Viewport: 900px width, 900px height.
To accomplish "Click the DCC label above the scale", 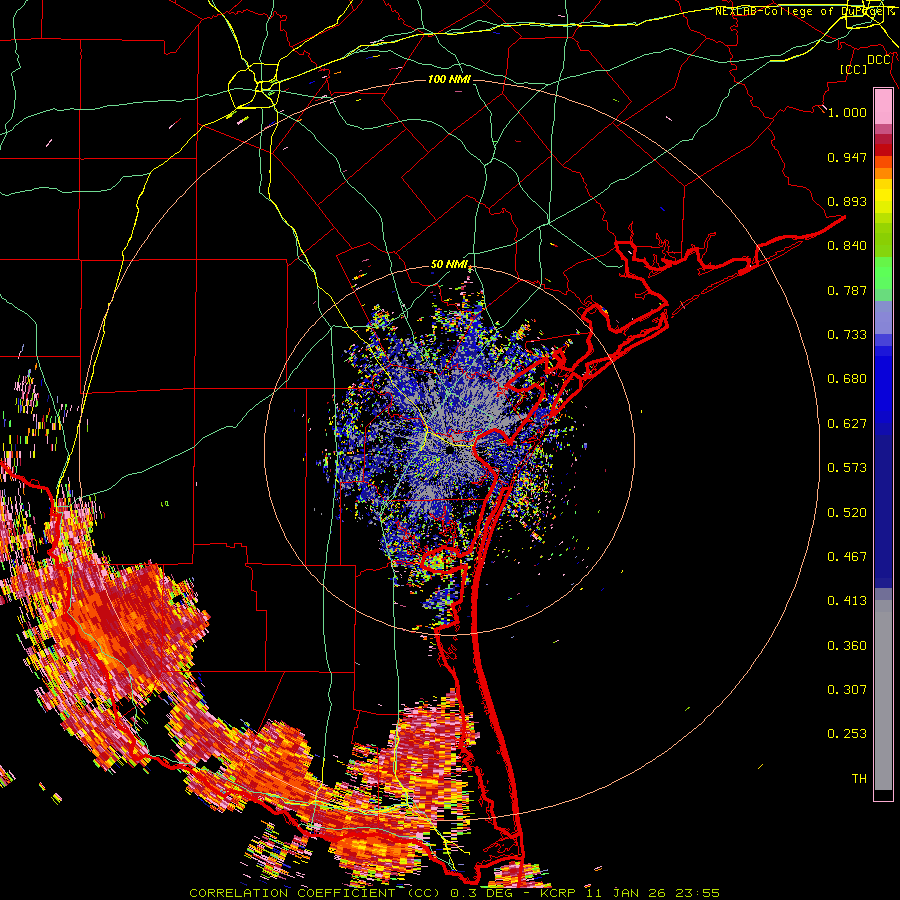I will pos(879,60).
